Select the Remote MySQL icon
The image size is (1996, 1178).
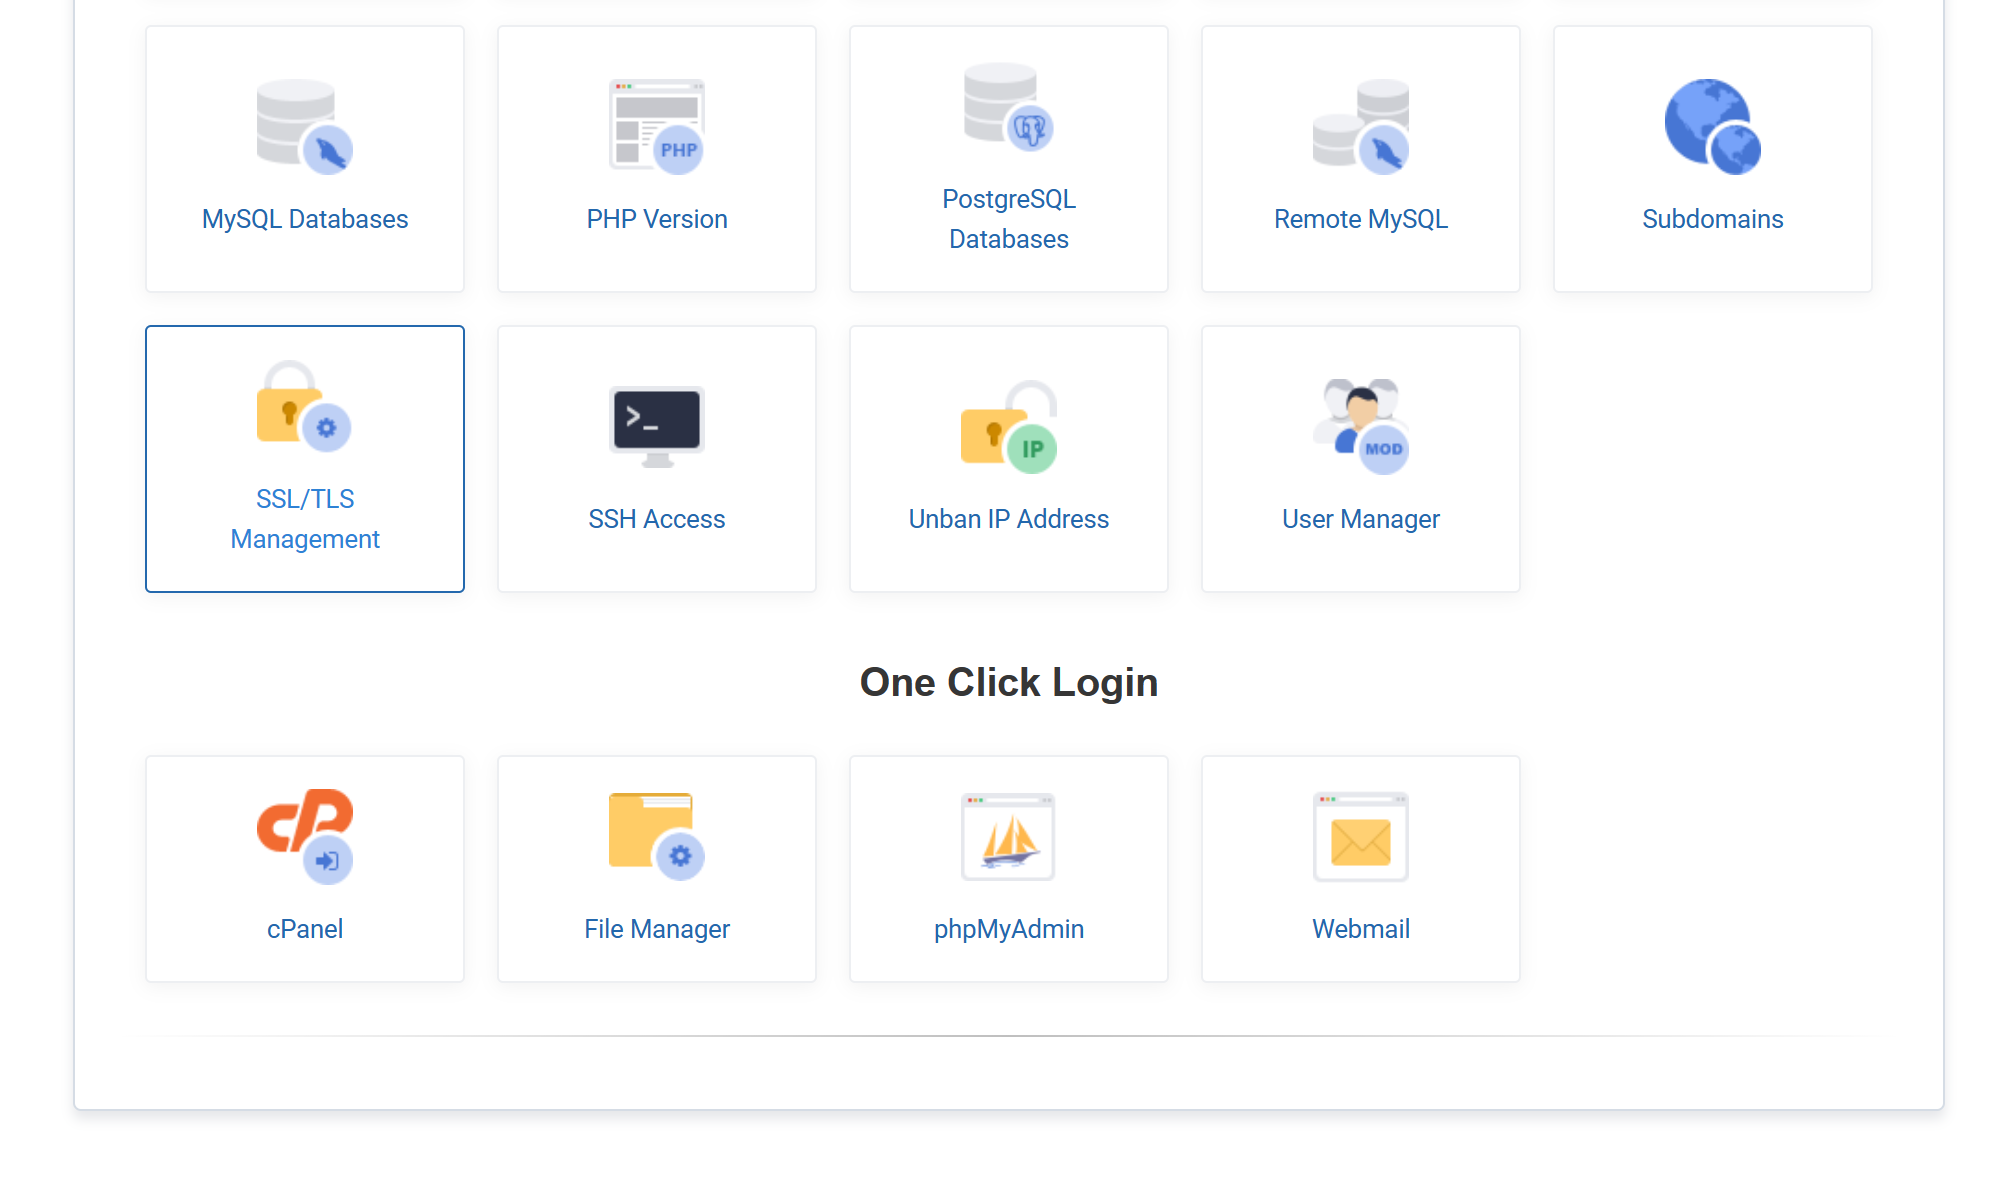click(x=1361, y=127)
